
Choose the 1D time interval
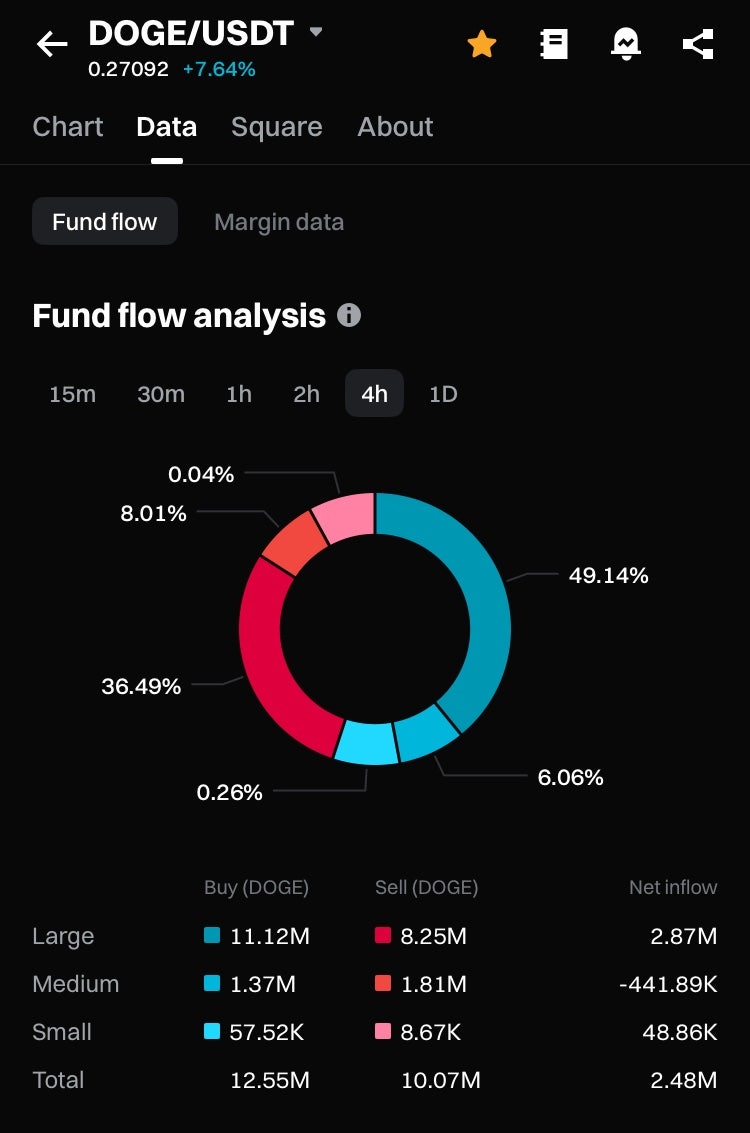click(x=443, y=394)
